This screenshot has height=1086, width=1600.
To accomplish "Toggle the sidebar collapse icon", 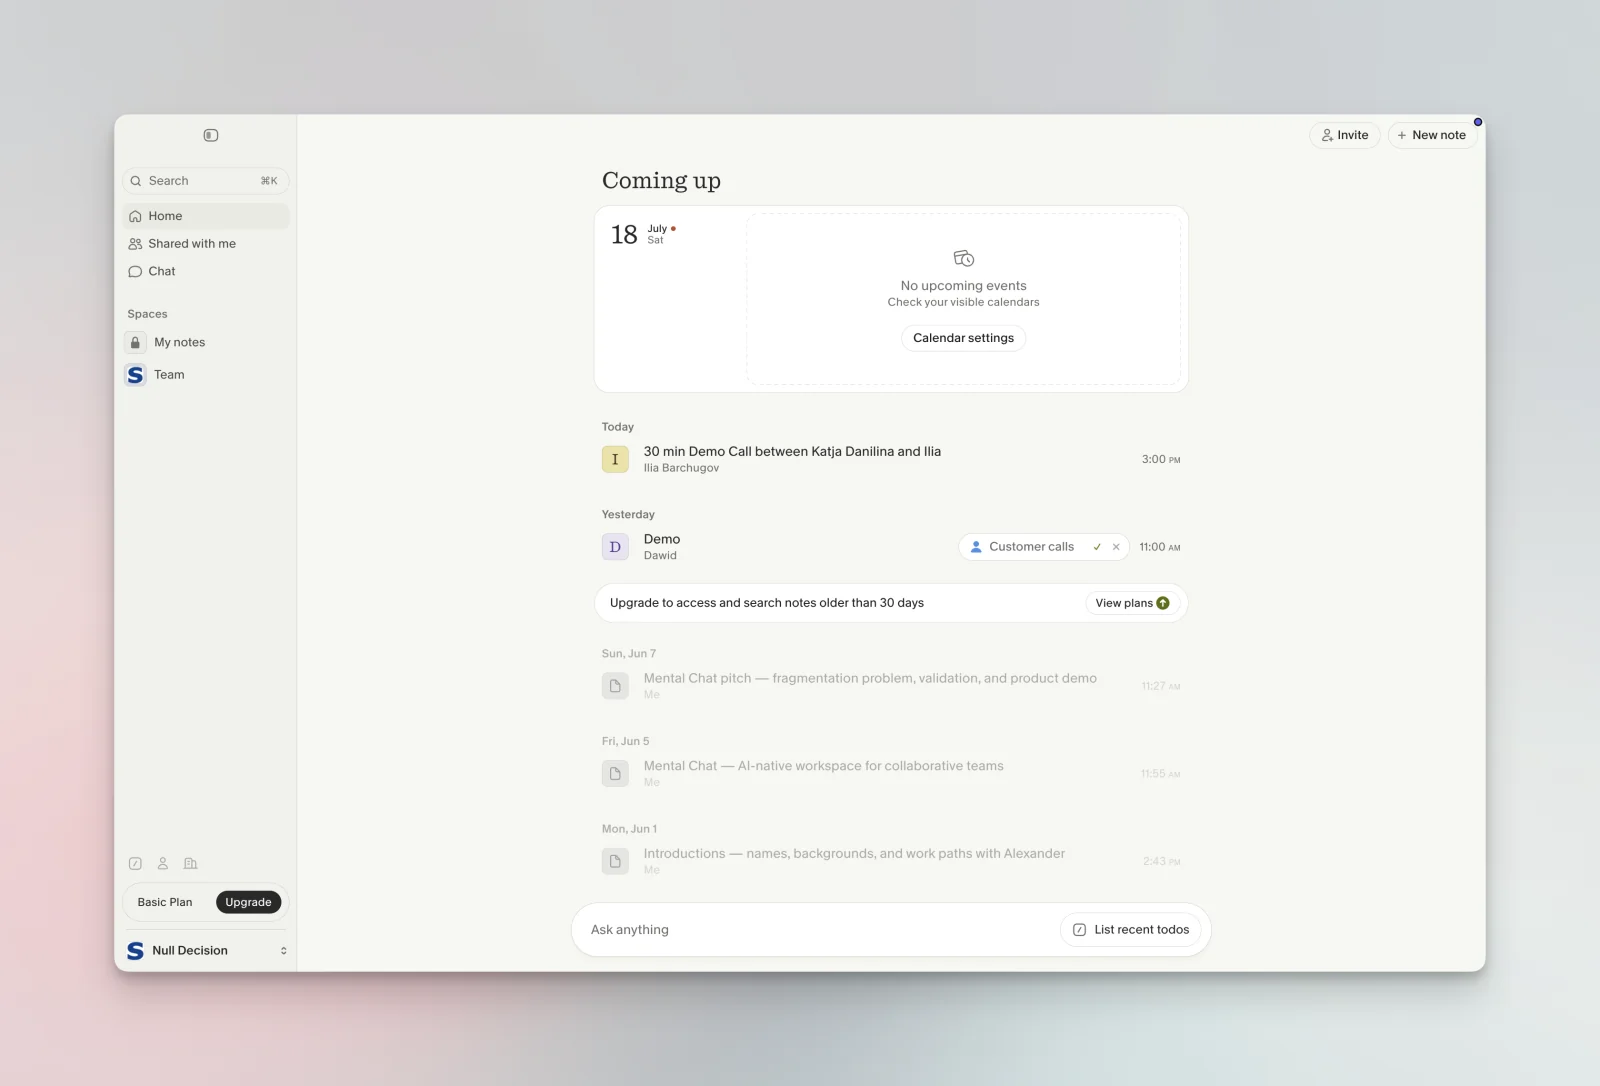I will [211, 135].
